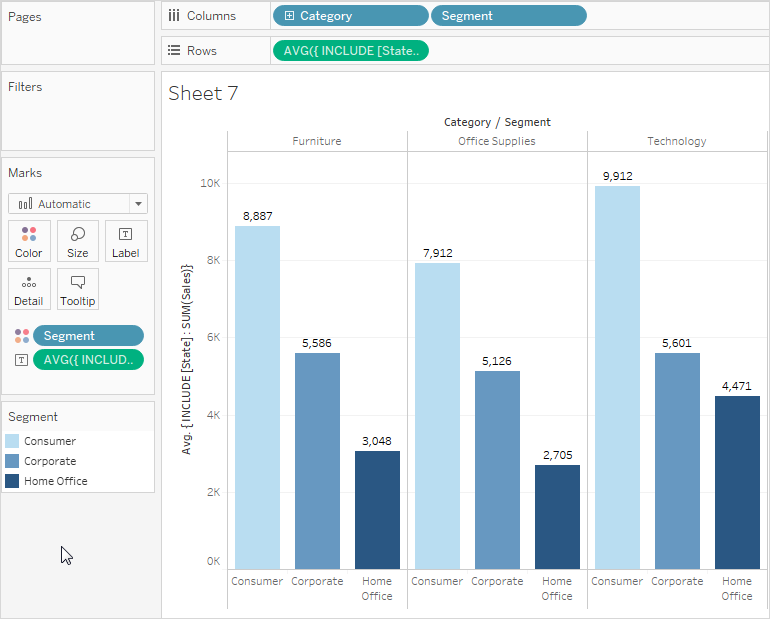This screenshot has width=770, height=619.
Task: Open the mark type Automatic dropdown arrow
Action: [x=138, y=204]
